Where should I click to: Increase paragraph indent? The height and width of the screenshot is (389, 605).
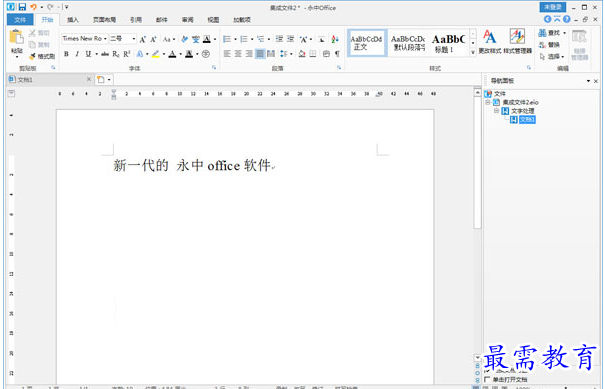click(x=291, y=39)
